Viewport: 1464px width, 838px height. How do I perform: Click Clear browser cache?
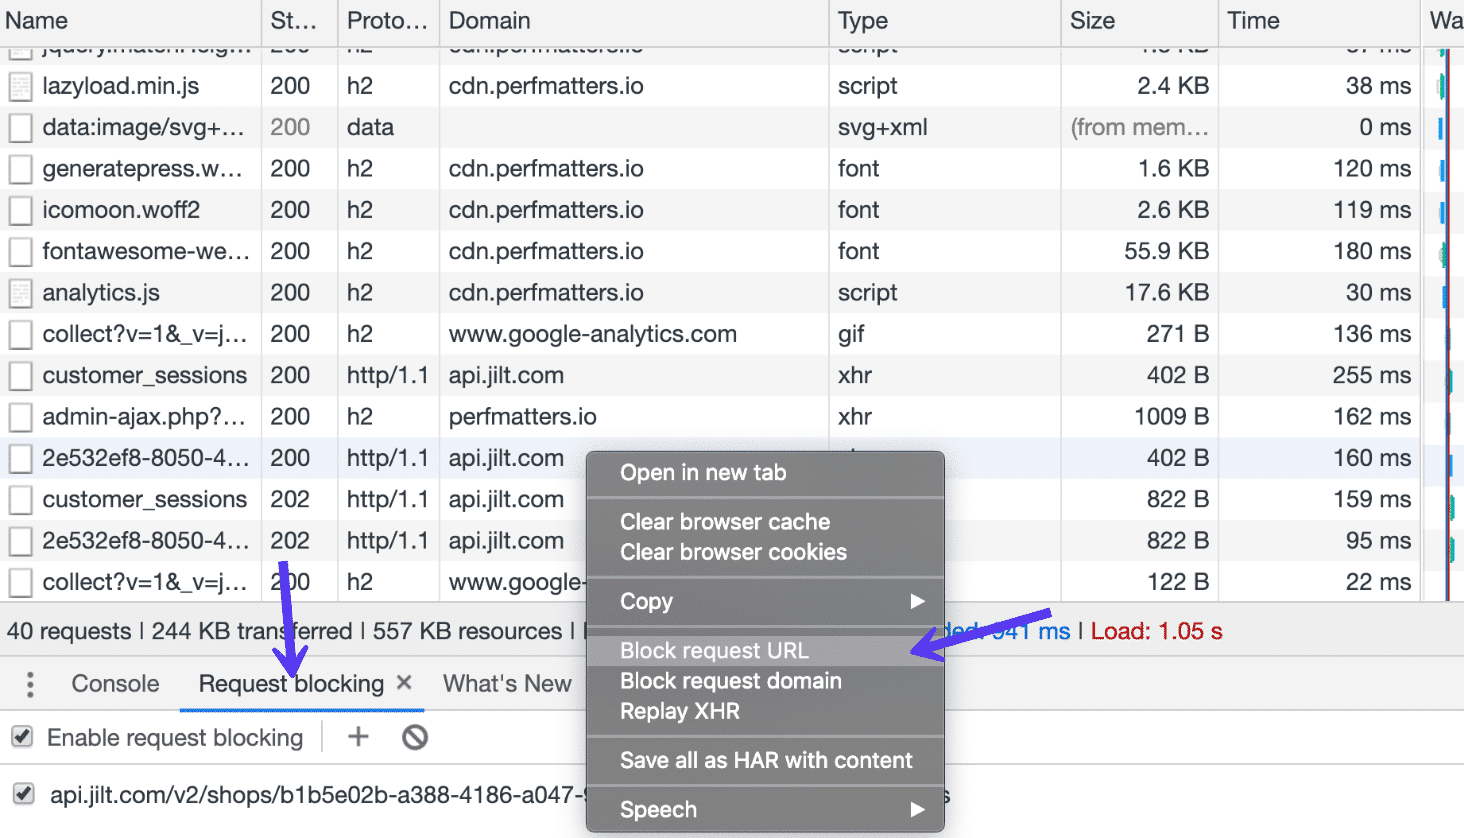click(x=724, y=521)
